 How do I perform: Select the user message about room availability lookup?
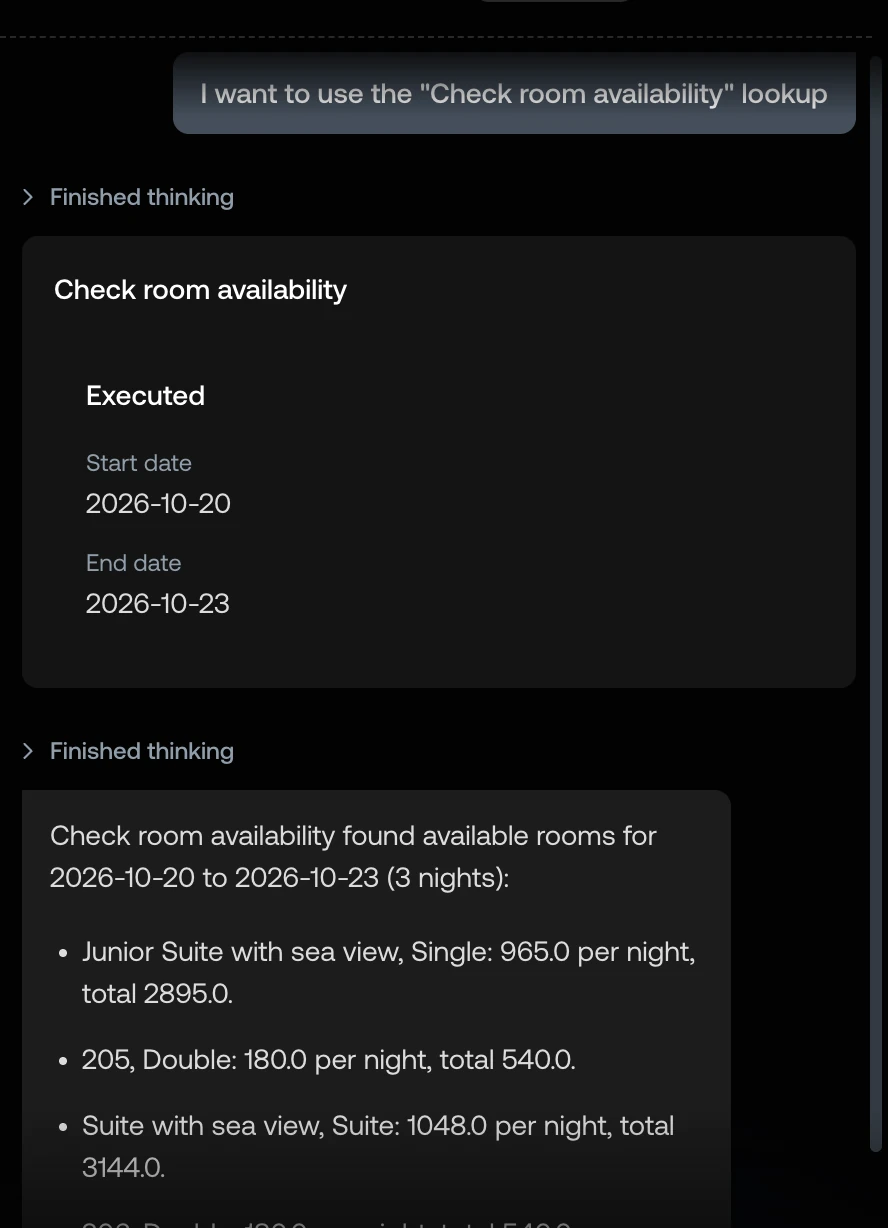514,94
